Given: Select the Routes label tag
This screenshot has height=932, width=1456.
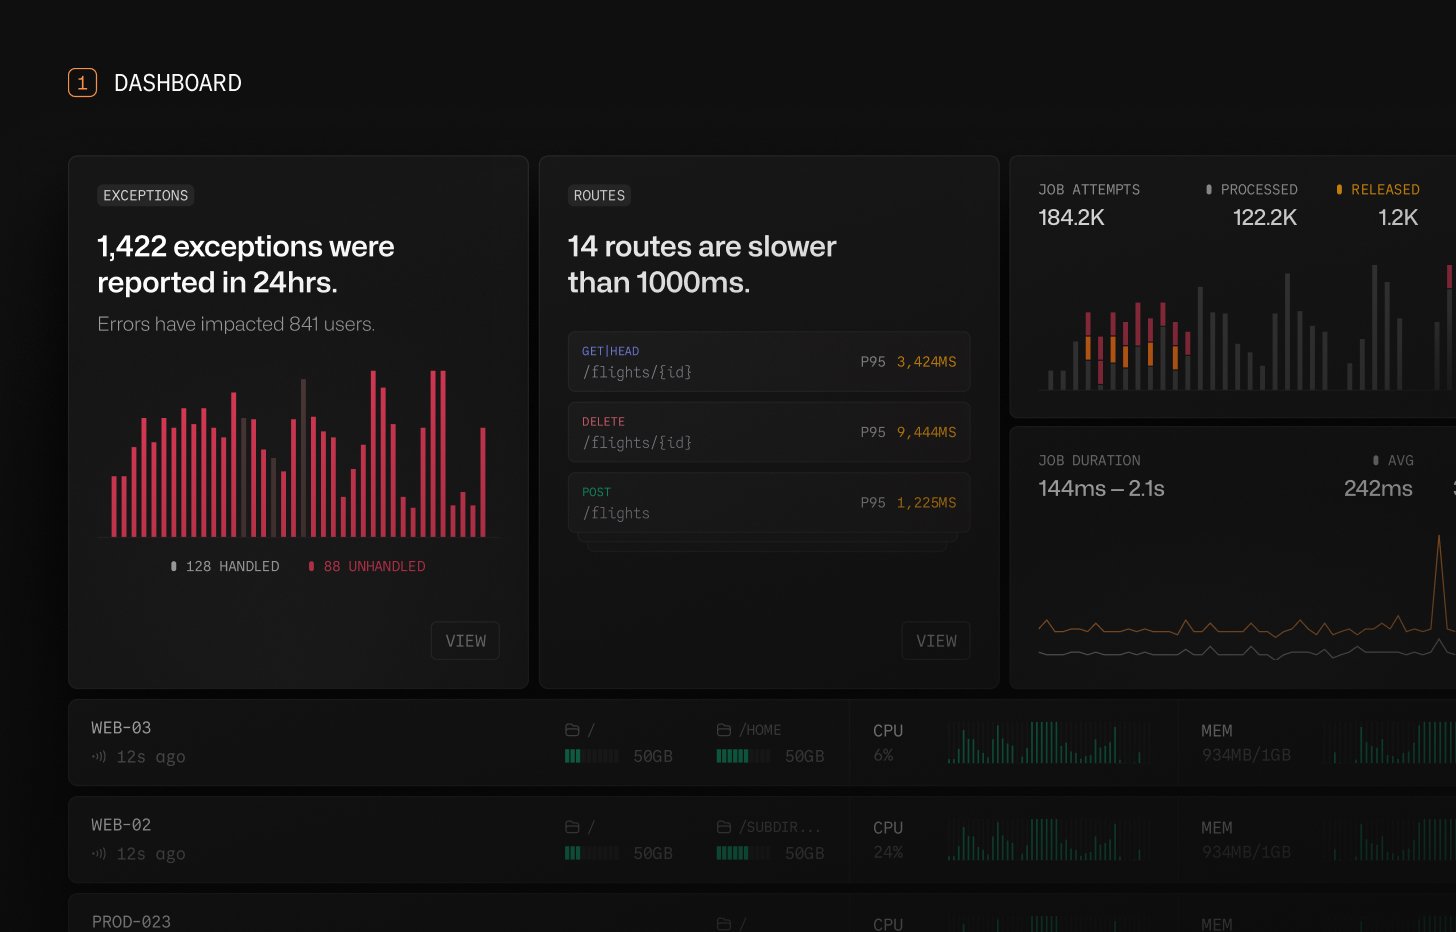Looking at the screenshot, I should [599, 196].
